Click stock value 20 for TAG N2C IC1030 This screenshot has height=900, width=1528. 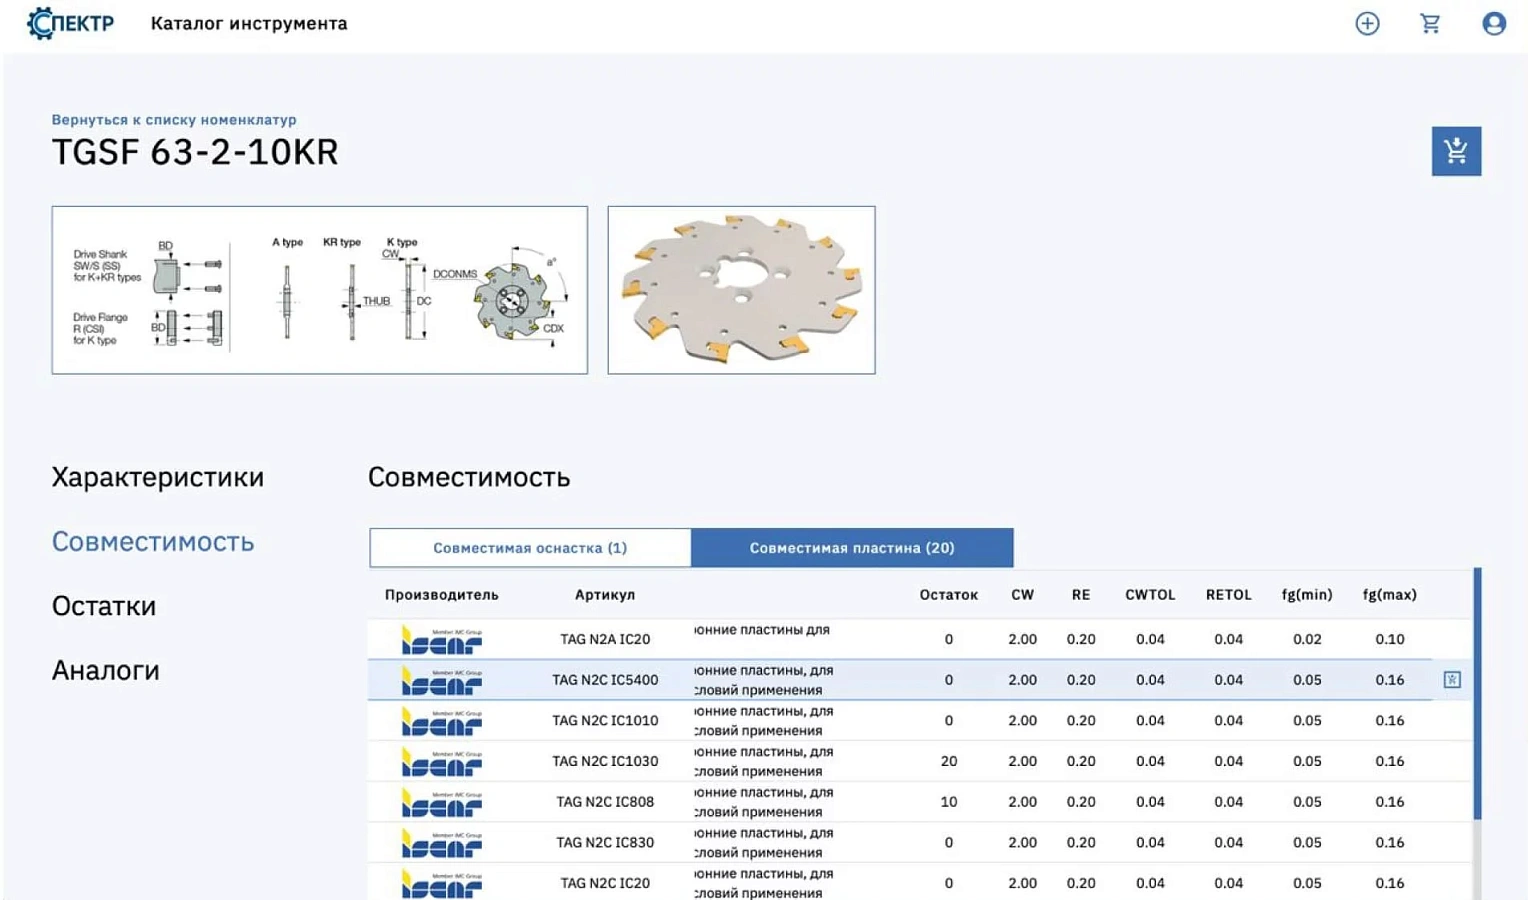tap(949, 761)
